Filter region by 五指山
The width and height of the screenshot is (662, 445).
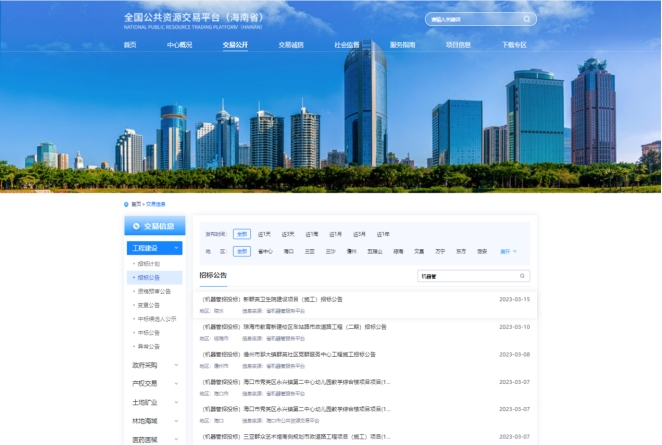(x=374, y=251)
